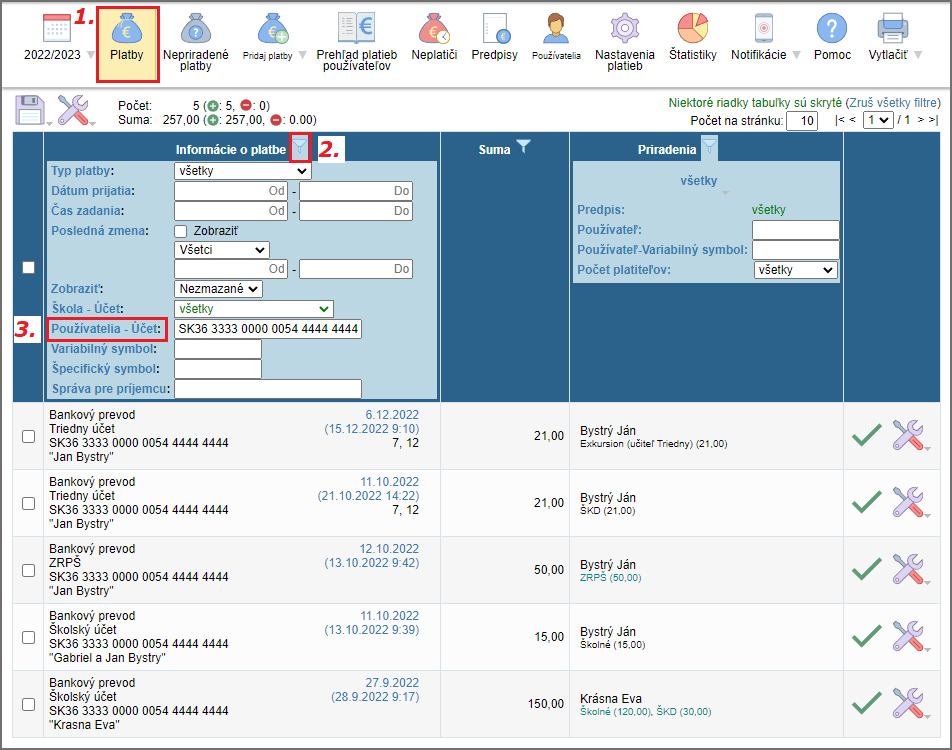
Task: Select the 6.12.2022 payment row checkbox
Action: tap(29, 436)
